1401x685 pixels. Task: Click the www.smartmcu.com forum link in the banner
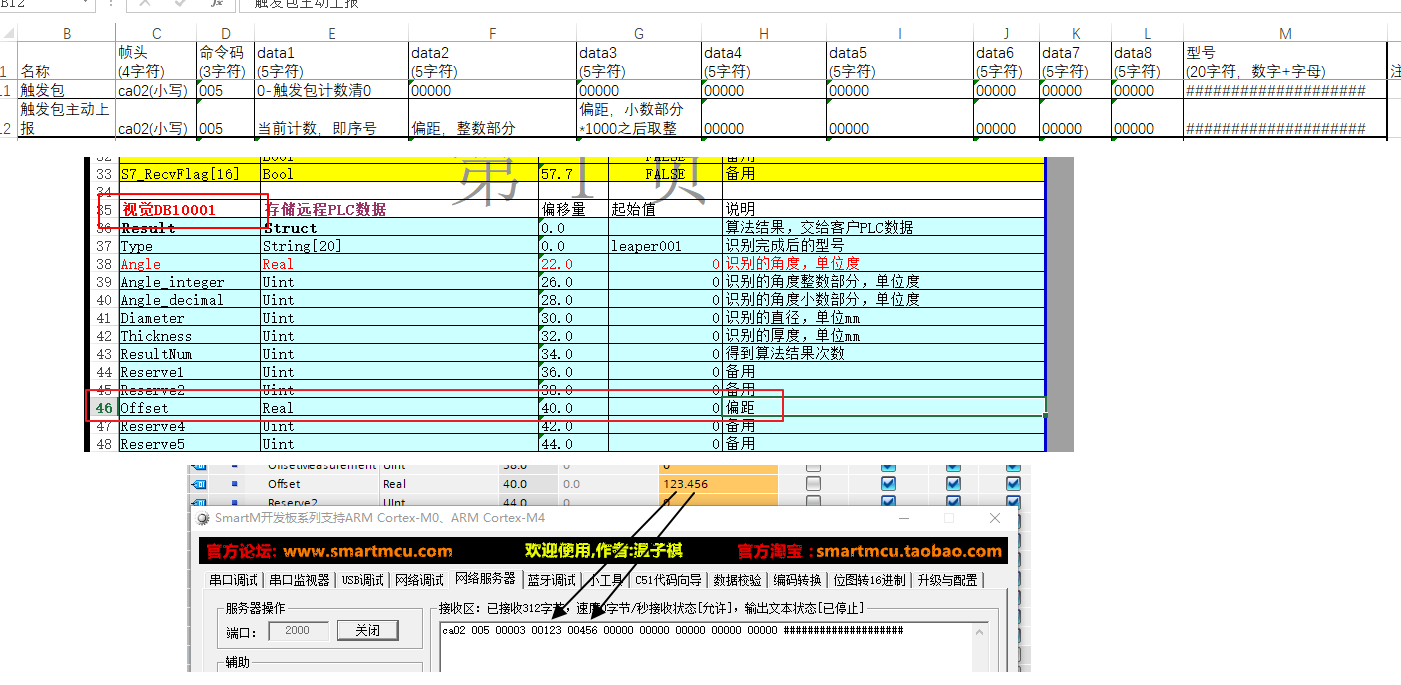(368, 551)
